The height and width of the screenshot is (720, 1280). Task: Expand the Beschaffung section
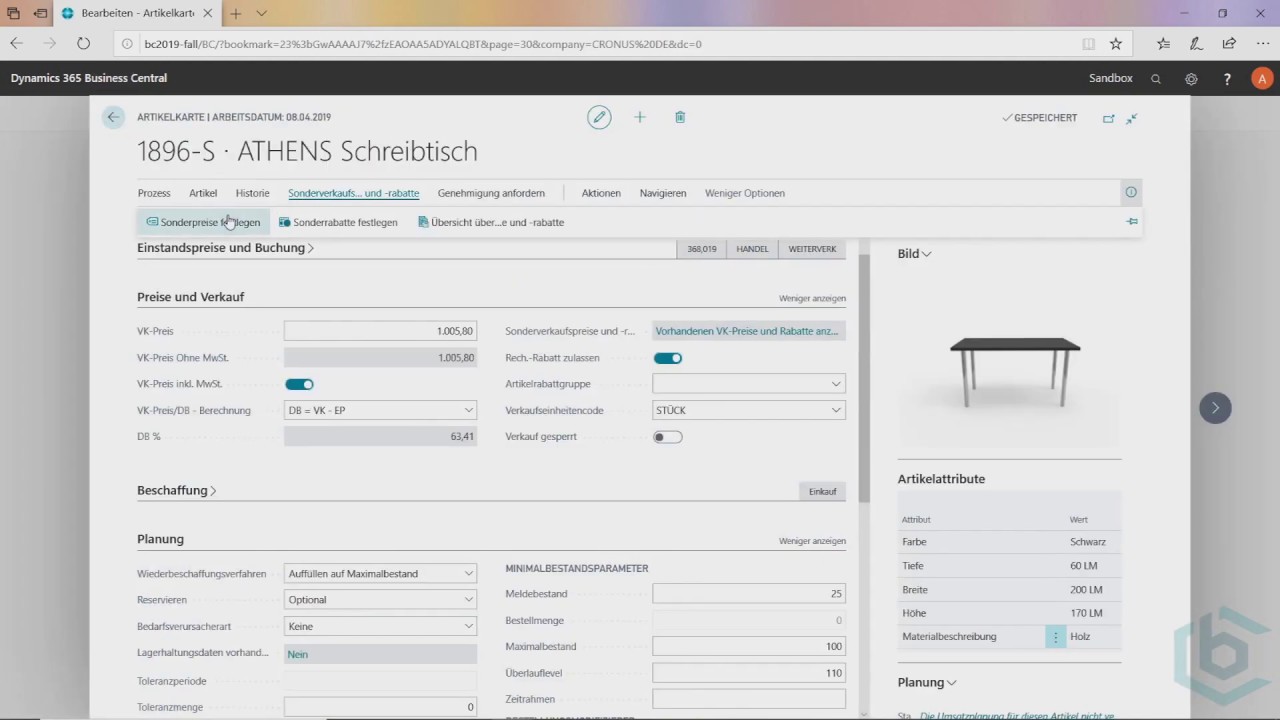[x=177, y=491]
